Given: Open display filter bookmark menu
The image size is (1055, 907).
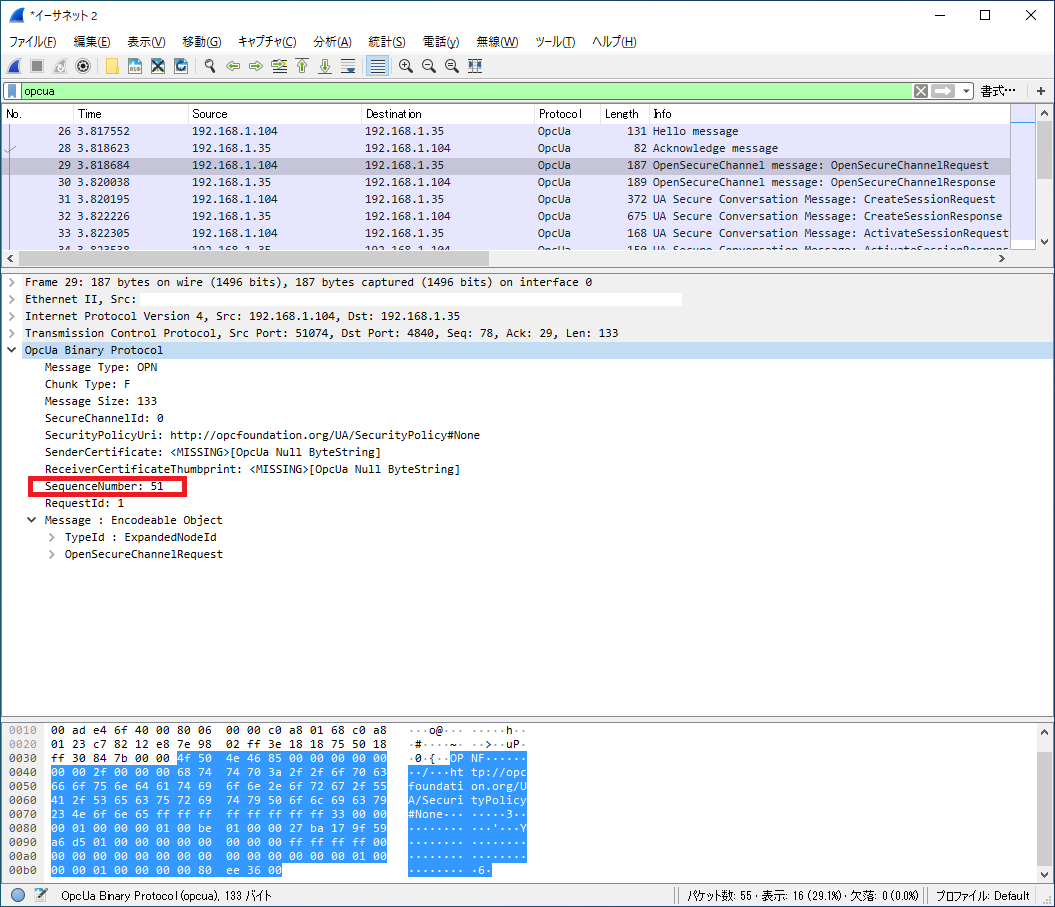Looking at the screenshot, I should tap(12, 91).
